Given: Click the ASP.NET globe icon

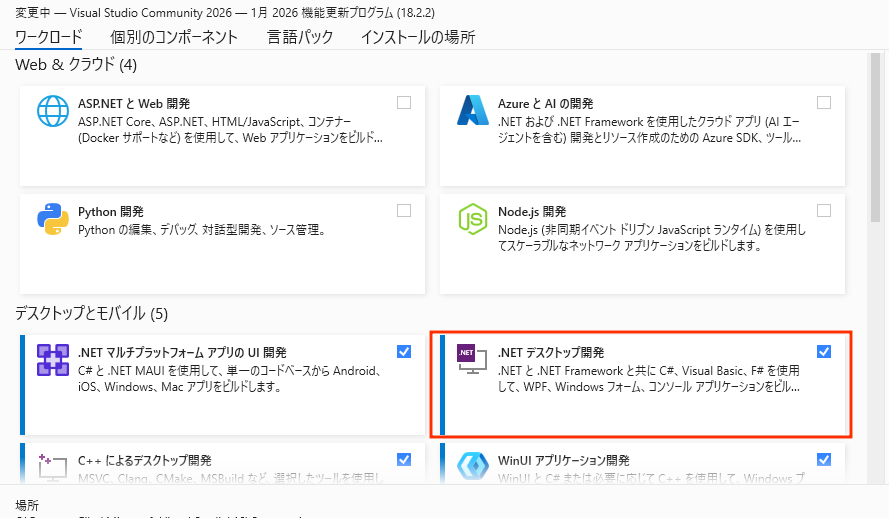Looking at the screenshot, I should coord(52,111).
